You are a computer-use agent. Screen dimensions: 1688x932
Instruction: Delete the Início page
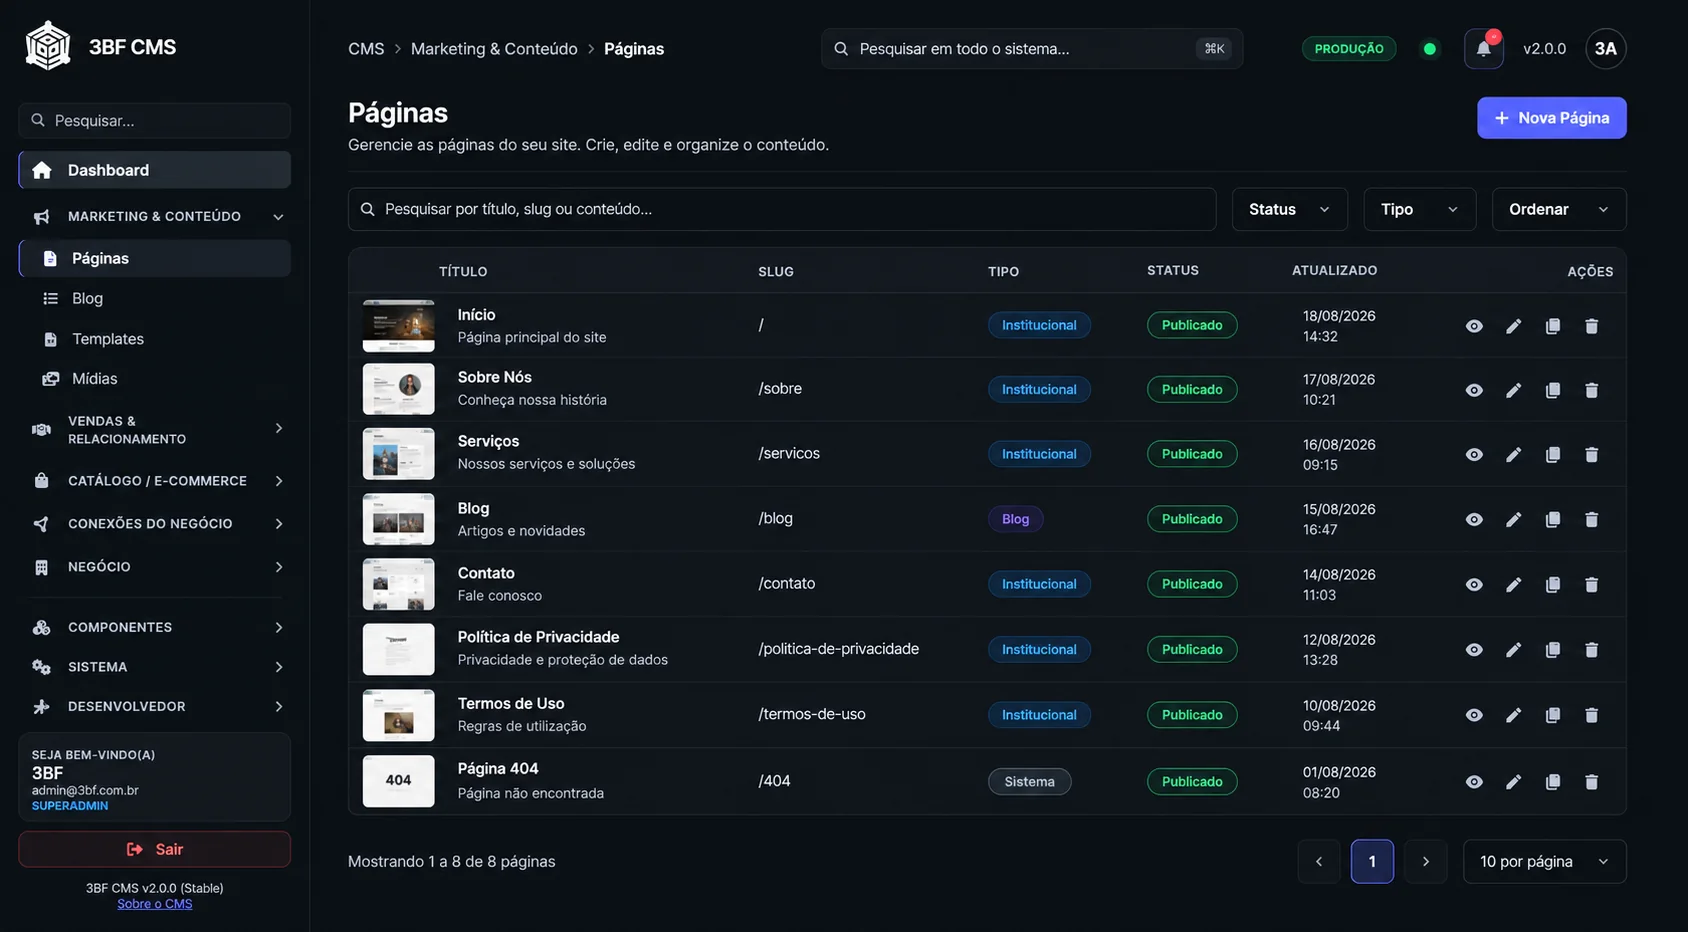pos(1591,326)
